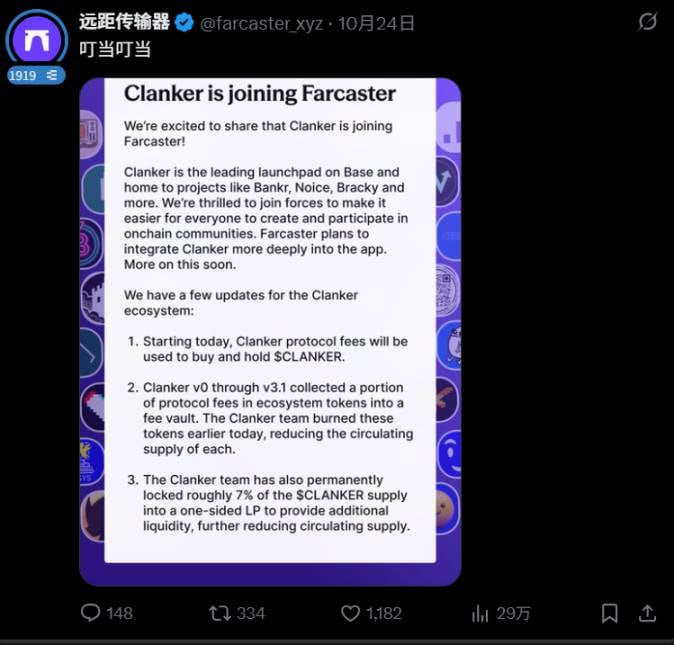Click the share upload arrow icon
Screen dimensions: 674x645
pos(647,612)
